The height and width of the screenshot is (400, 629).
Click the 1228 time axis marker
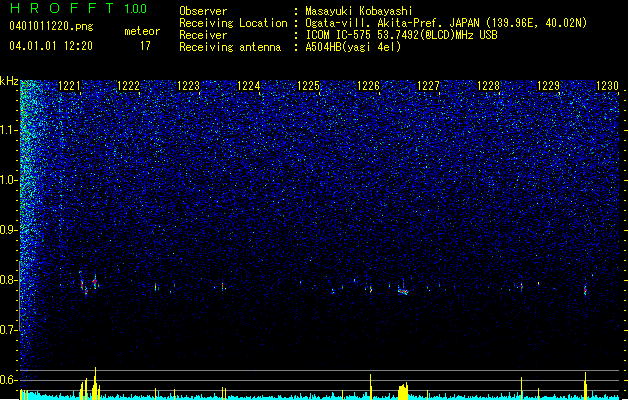coord(488,86)
